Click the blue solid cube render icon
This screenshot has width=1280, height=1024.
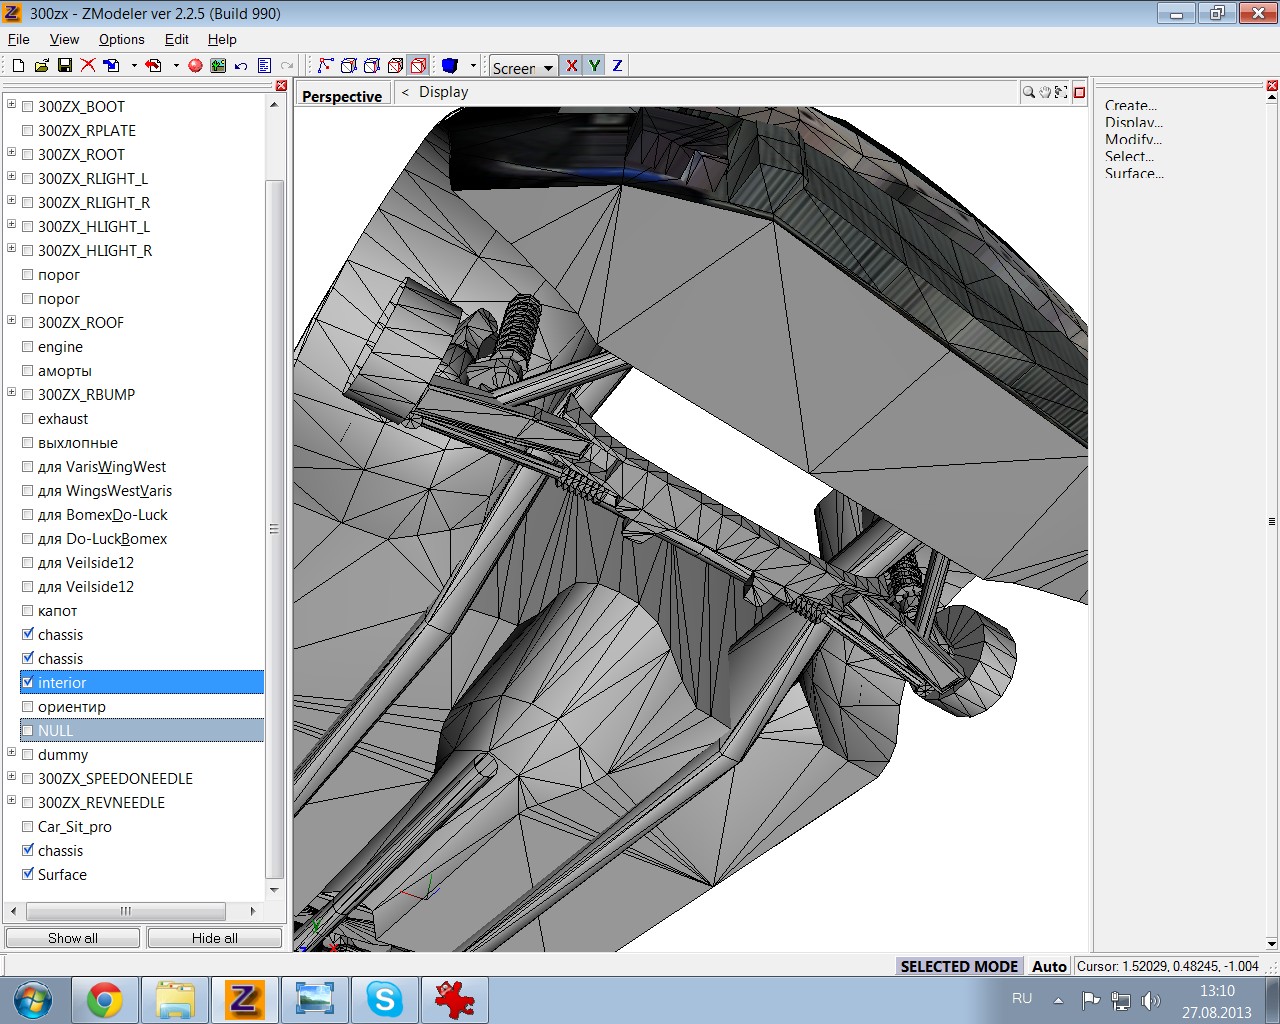click(450, 65)
